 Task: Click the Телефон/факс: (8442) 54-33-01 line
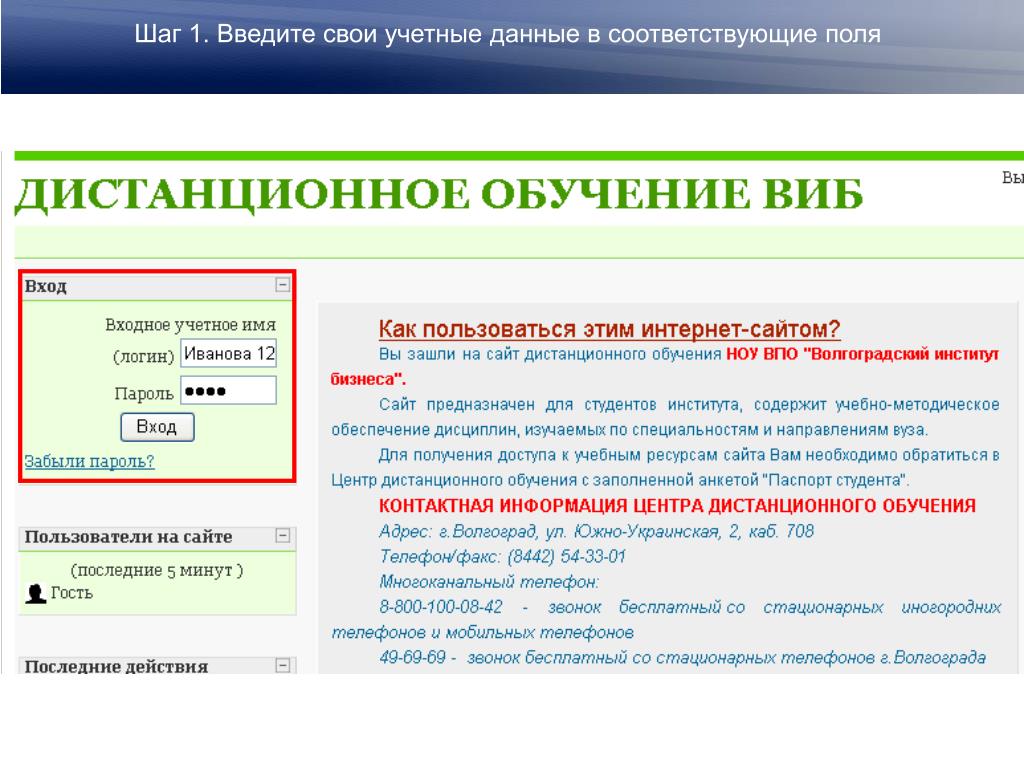point(502,556)
